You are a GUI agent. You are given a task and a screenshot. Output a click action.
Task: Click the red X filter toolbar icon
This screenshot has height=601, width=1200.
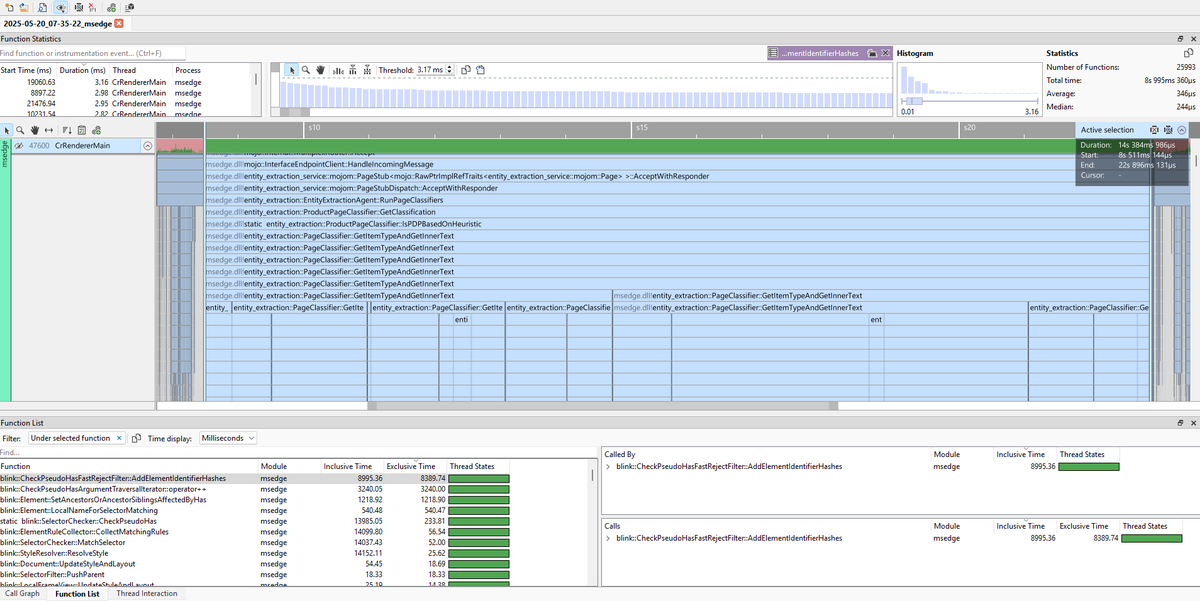tap(92, 7)
